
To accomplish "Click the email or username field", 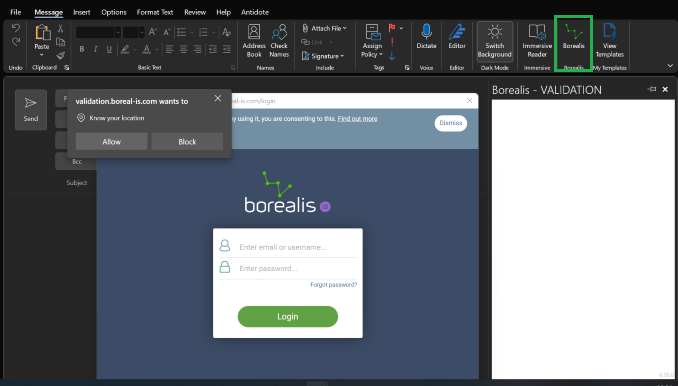I will tap(288, 247).
